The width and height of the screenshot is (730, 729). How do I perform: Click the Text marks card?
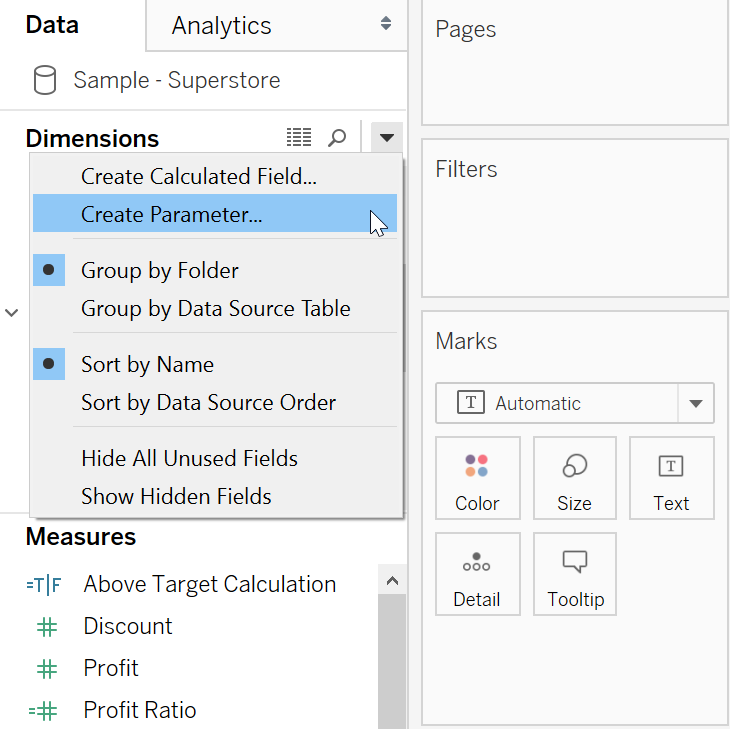(x=671, y=478)
